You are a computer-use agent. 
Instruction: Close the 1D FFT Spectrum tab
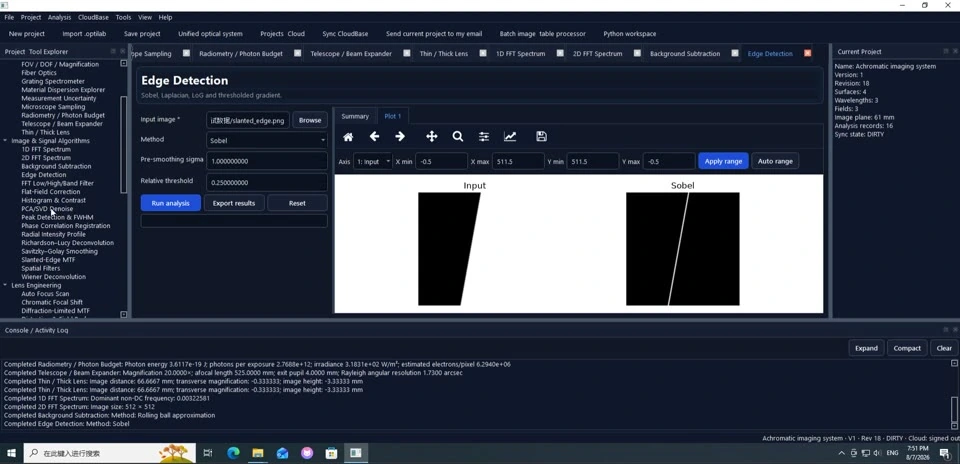[560, 53]
